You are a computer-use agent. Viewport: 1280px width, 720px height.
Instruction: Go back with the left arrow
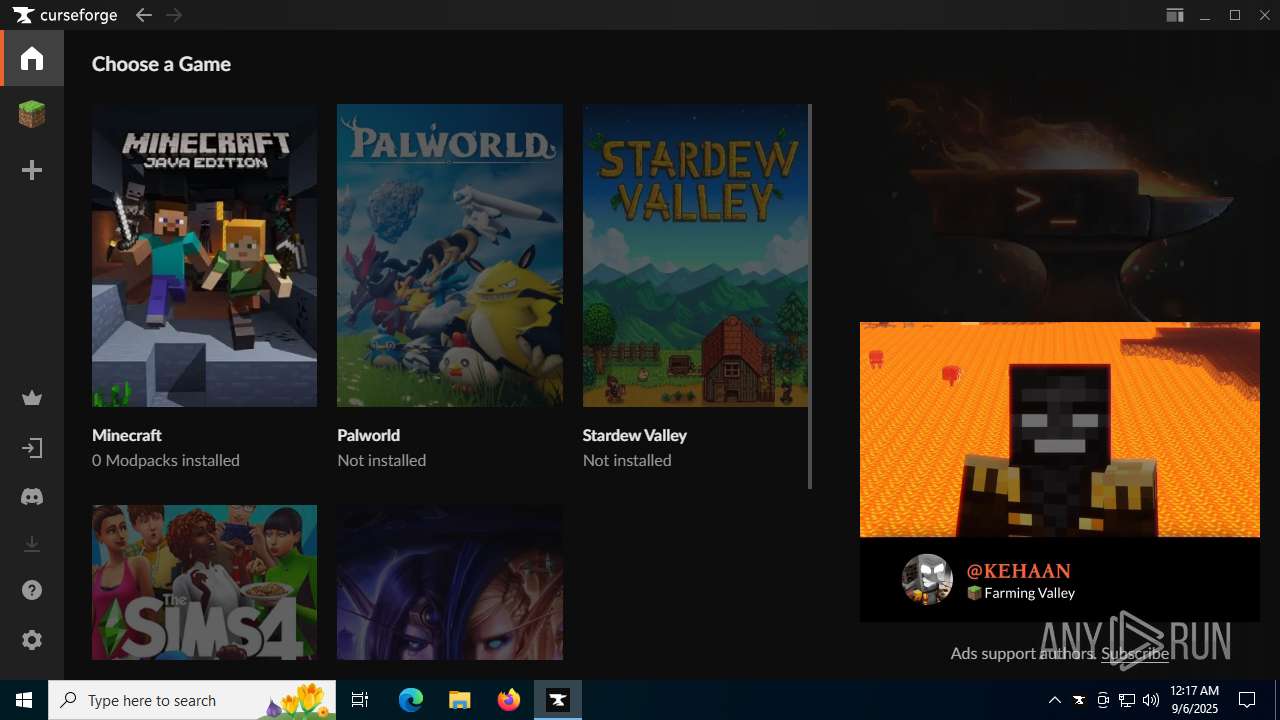144,15
